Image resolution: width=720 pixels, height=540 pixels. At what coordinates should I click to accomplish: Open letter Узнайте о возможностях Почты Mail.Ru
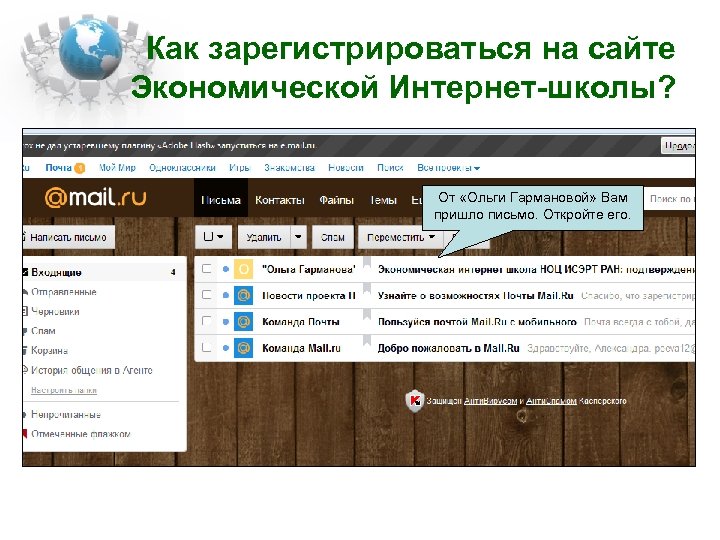coord(476,296)
